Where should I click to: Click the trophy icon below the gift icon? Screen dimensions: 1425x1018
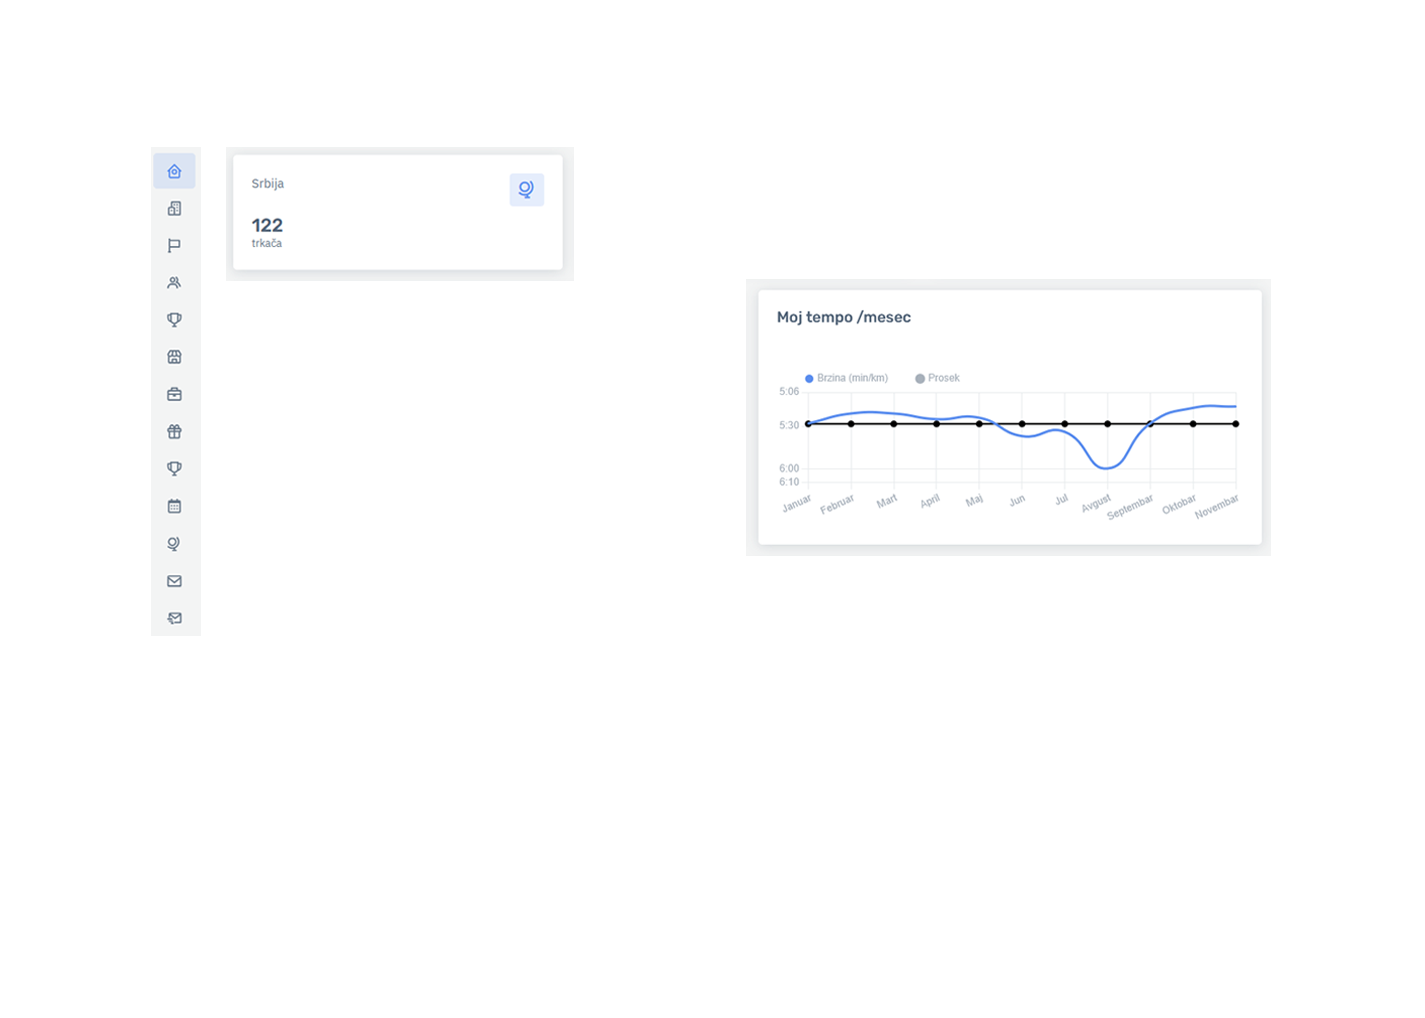pyautogui.click(x=174, y=469)
